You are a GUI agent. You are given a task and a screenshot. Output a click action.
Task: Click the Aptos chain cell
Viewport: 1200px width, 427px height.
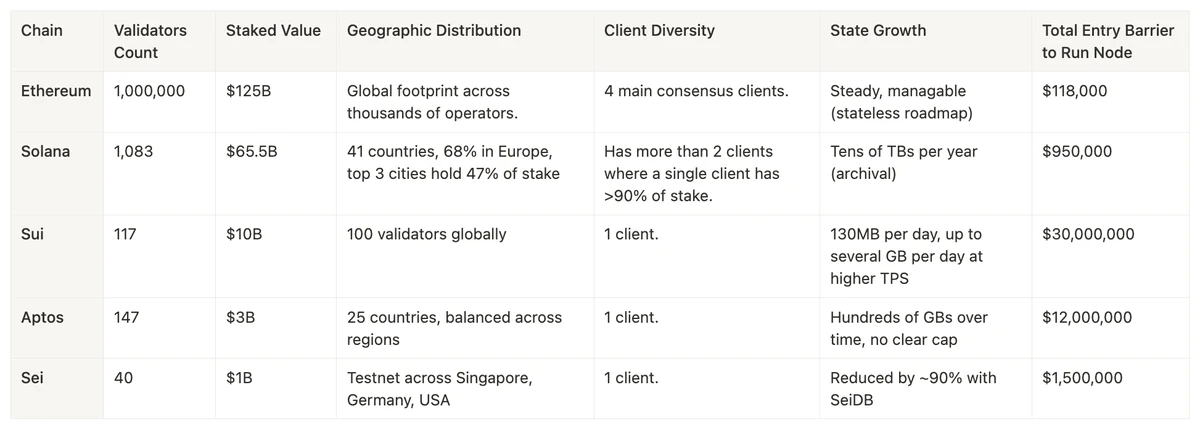[x=42, y=317]
